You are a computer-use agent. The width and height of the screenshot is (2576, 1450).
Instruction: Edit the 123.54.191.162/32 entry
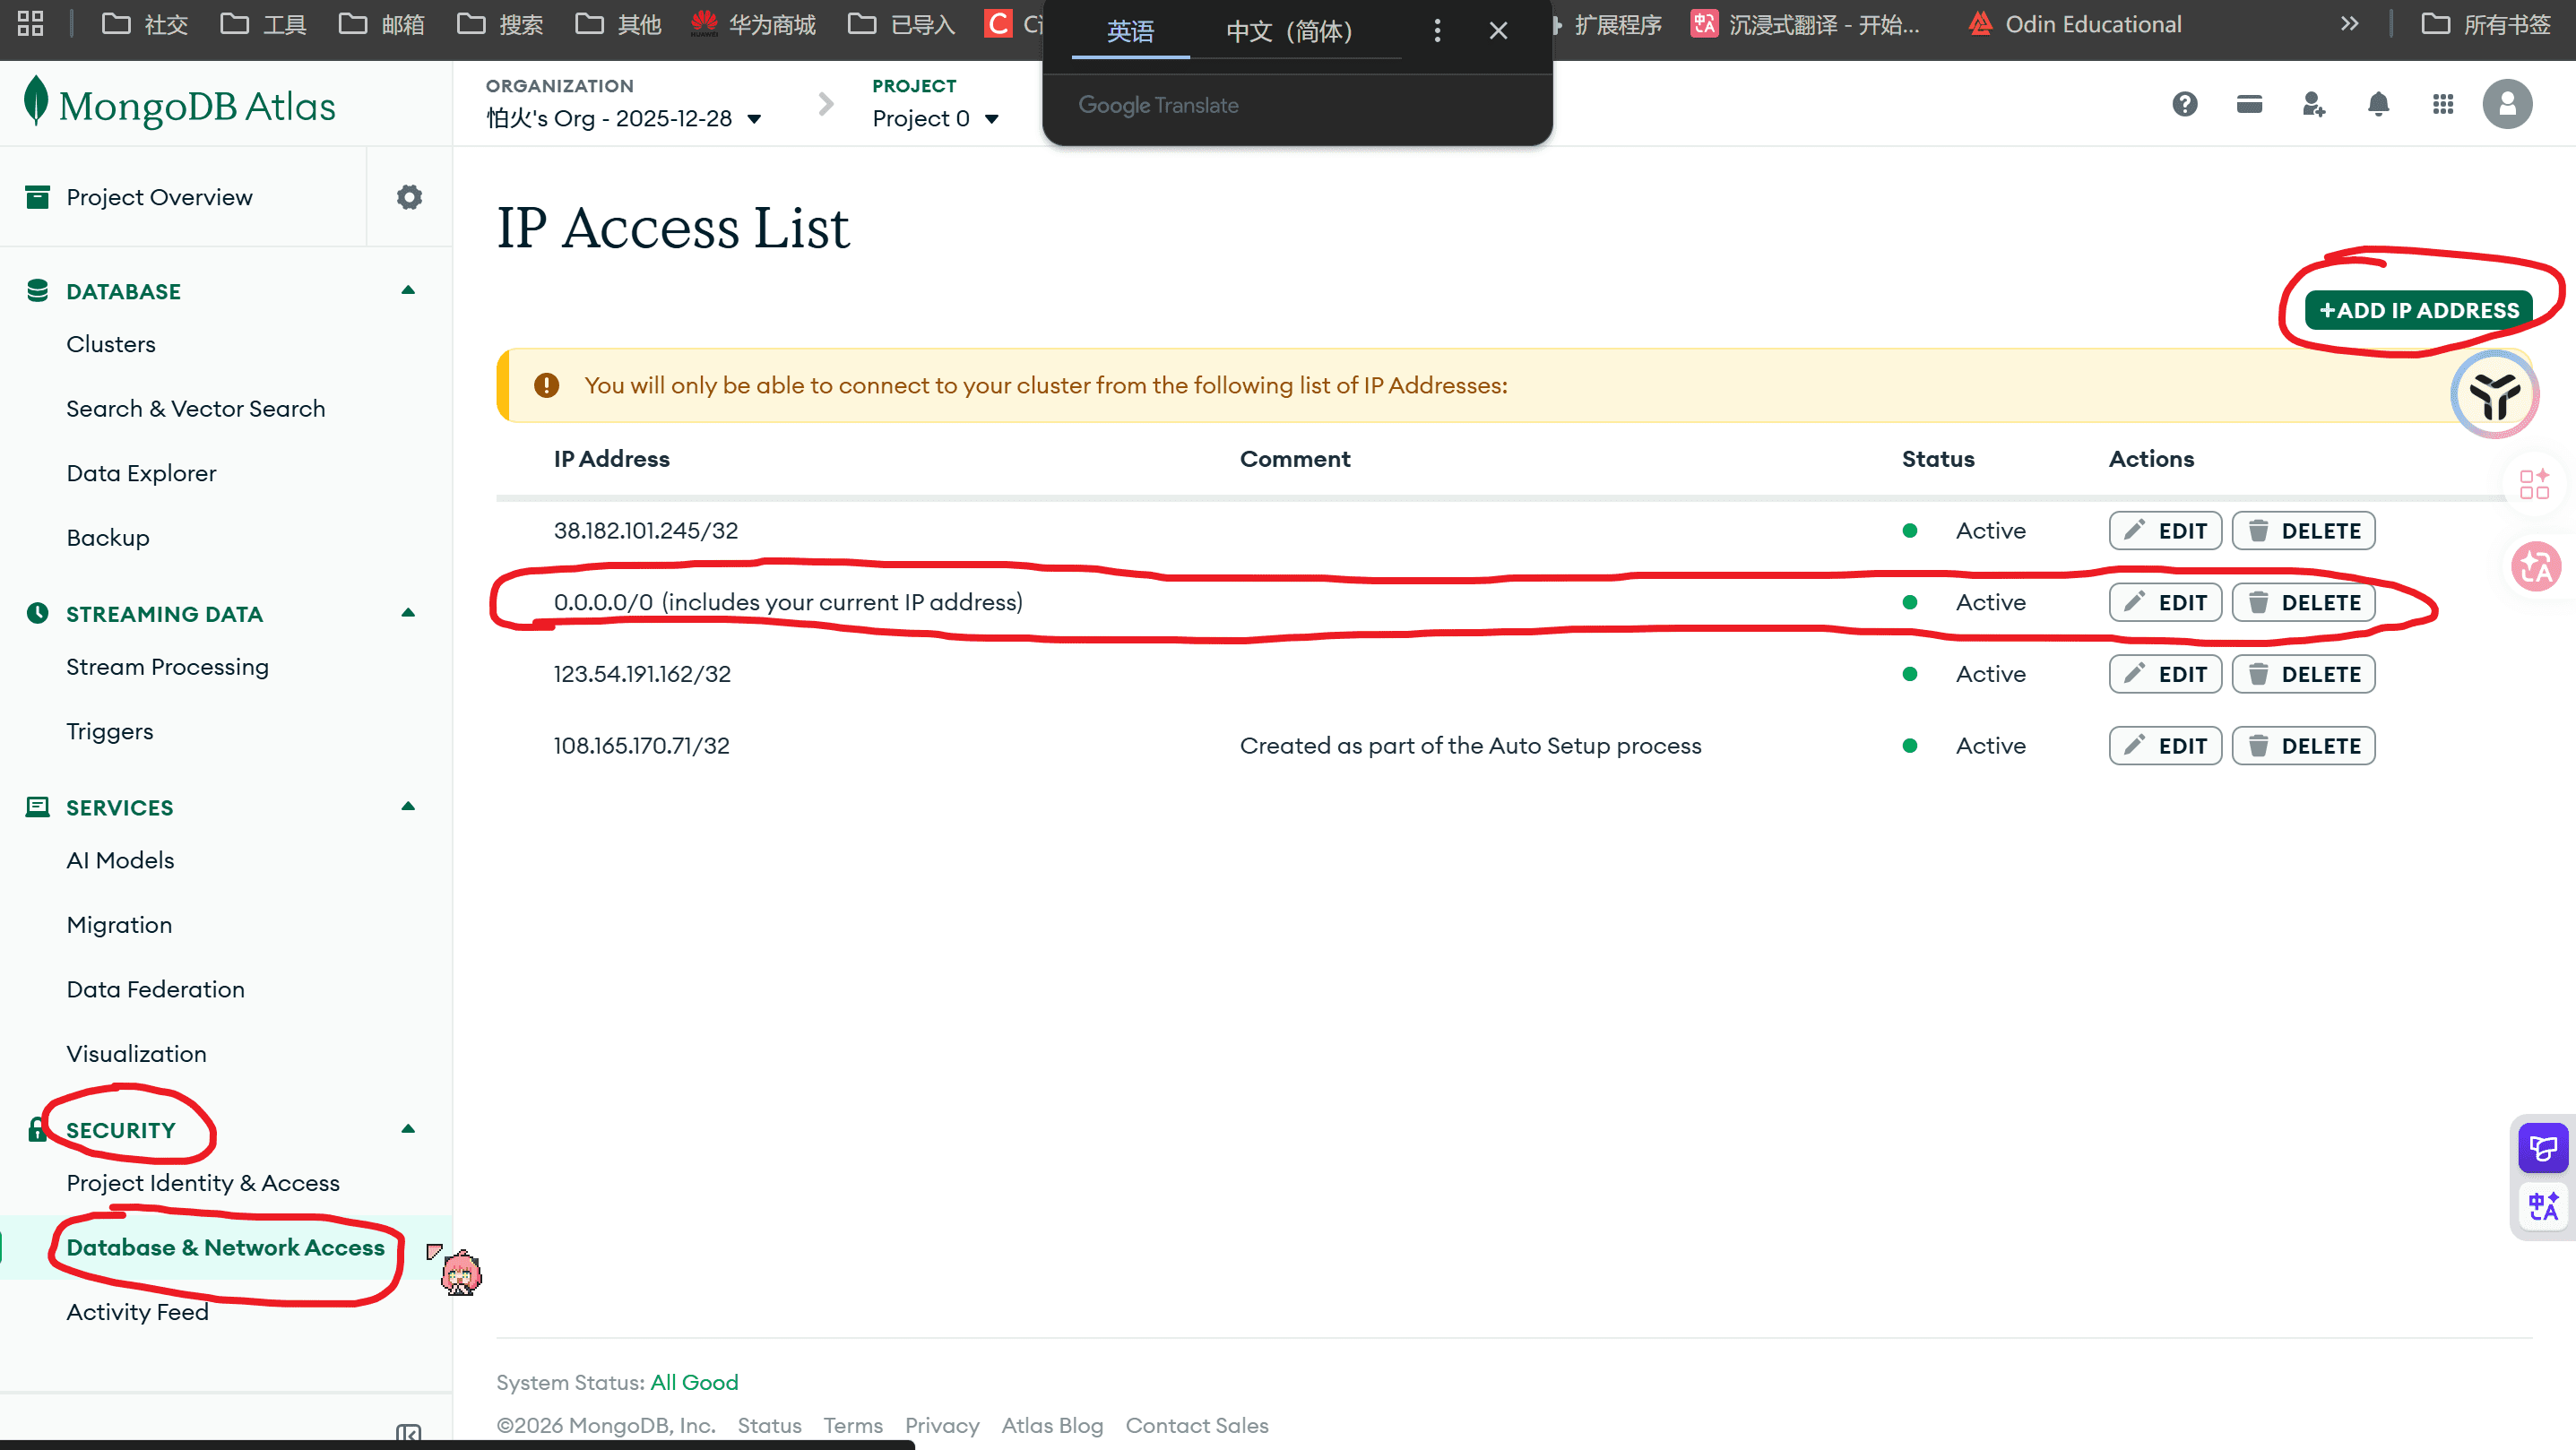[2165, 674]
